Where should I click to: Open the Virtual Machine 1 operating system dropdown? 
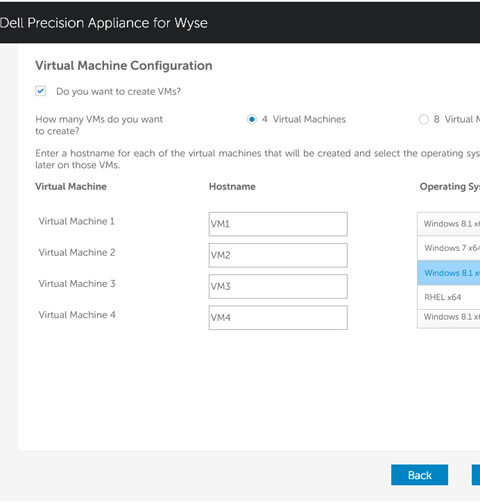449,224
